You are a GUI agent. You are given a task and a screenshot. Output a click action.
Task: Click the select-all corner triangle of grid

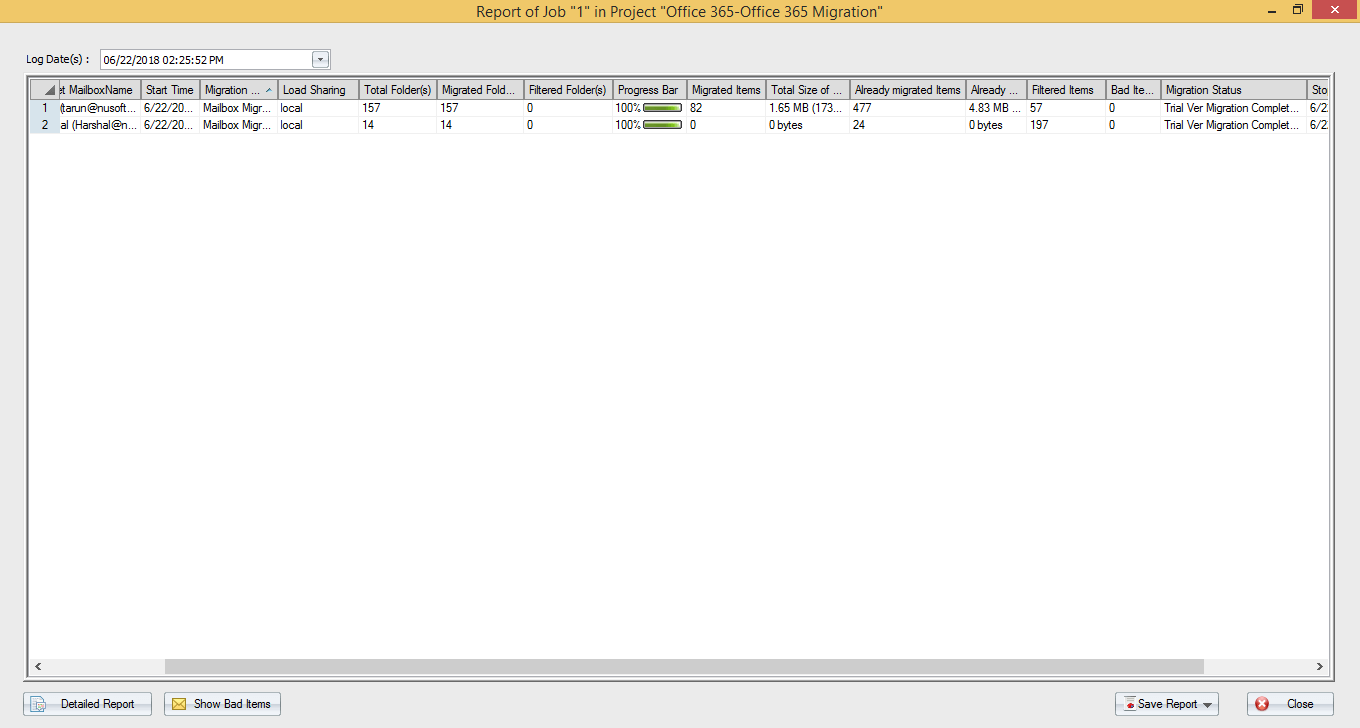[50, 90]
